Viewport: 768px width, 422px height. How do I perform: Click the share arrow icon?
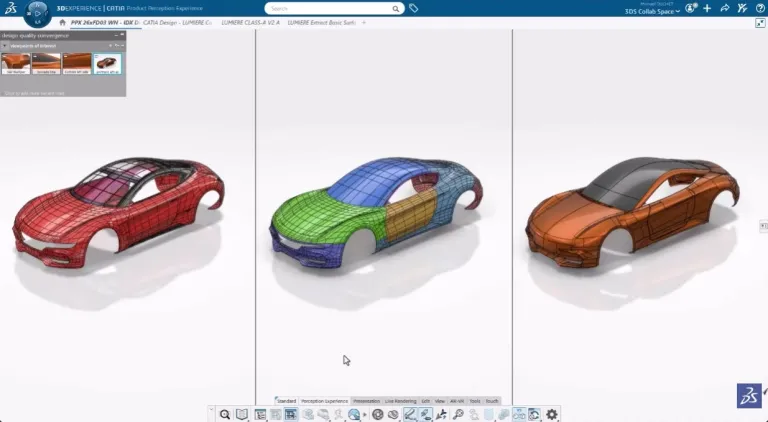(x=724, y=8)
